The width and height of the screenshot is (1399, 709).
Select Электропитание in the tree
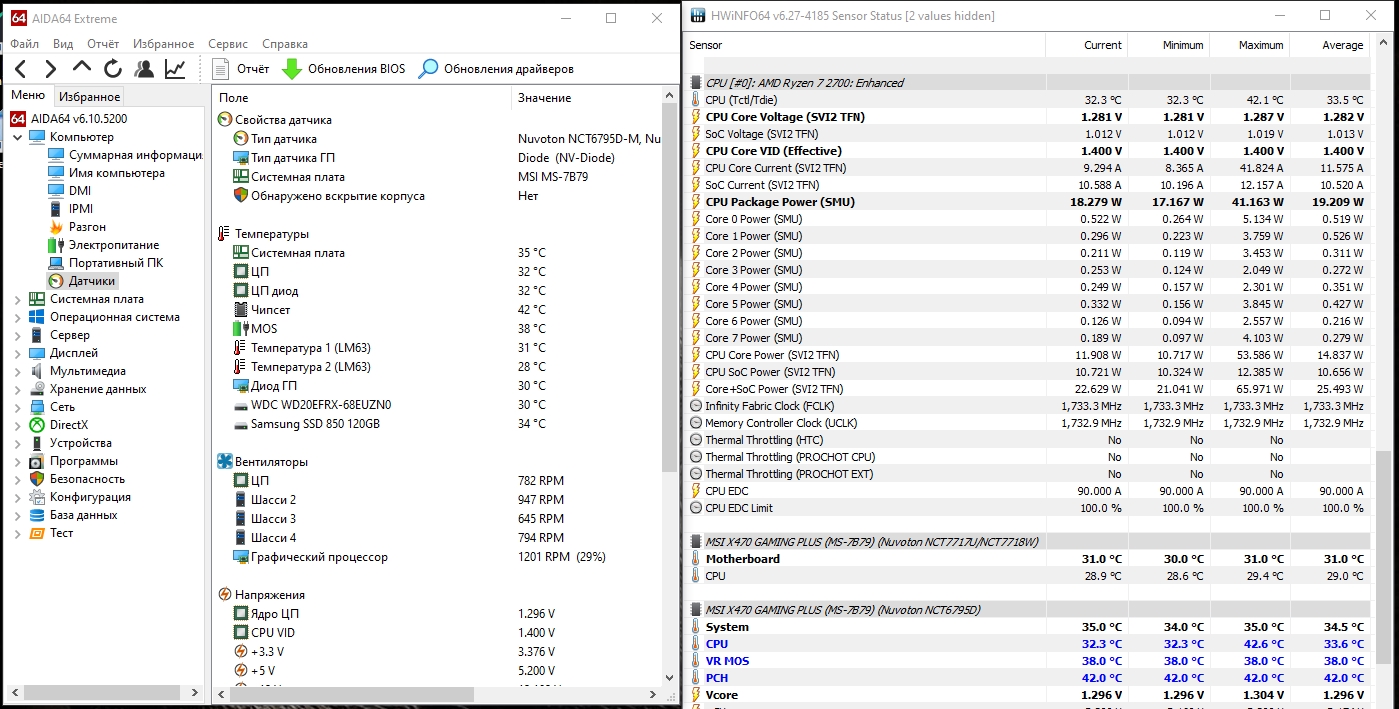(x=113, y=245)
